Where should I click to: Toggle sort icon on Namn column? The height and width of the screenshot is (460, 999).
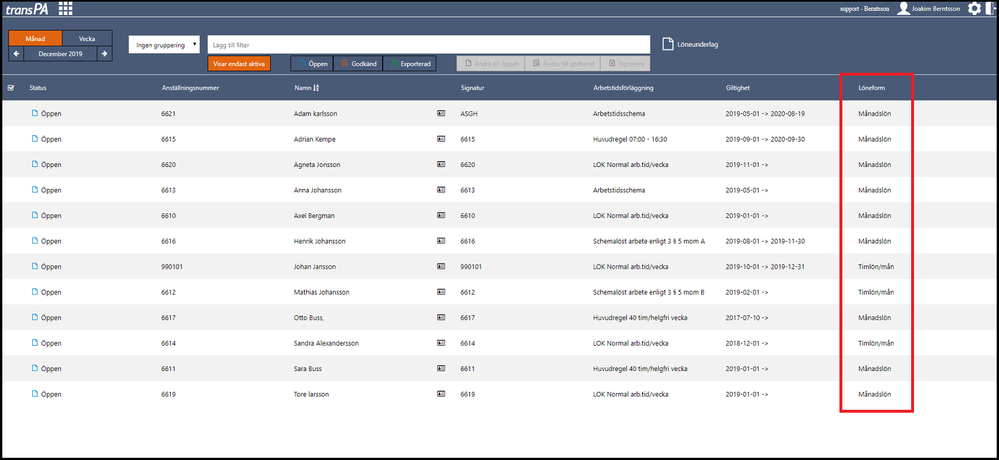[x=316, y=88]
